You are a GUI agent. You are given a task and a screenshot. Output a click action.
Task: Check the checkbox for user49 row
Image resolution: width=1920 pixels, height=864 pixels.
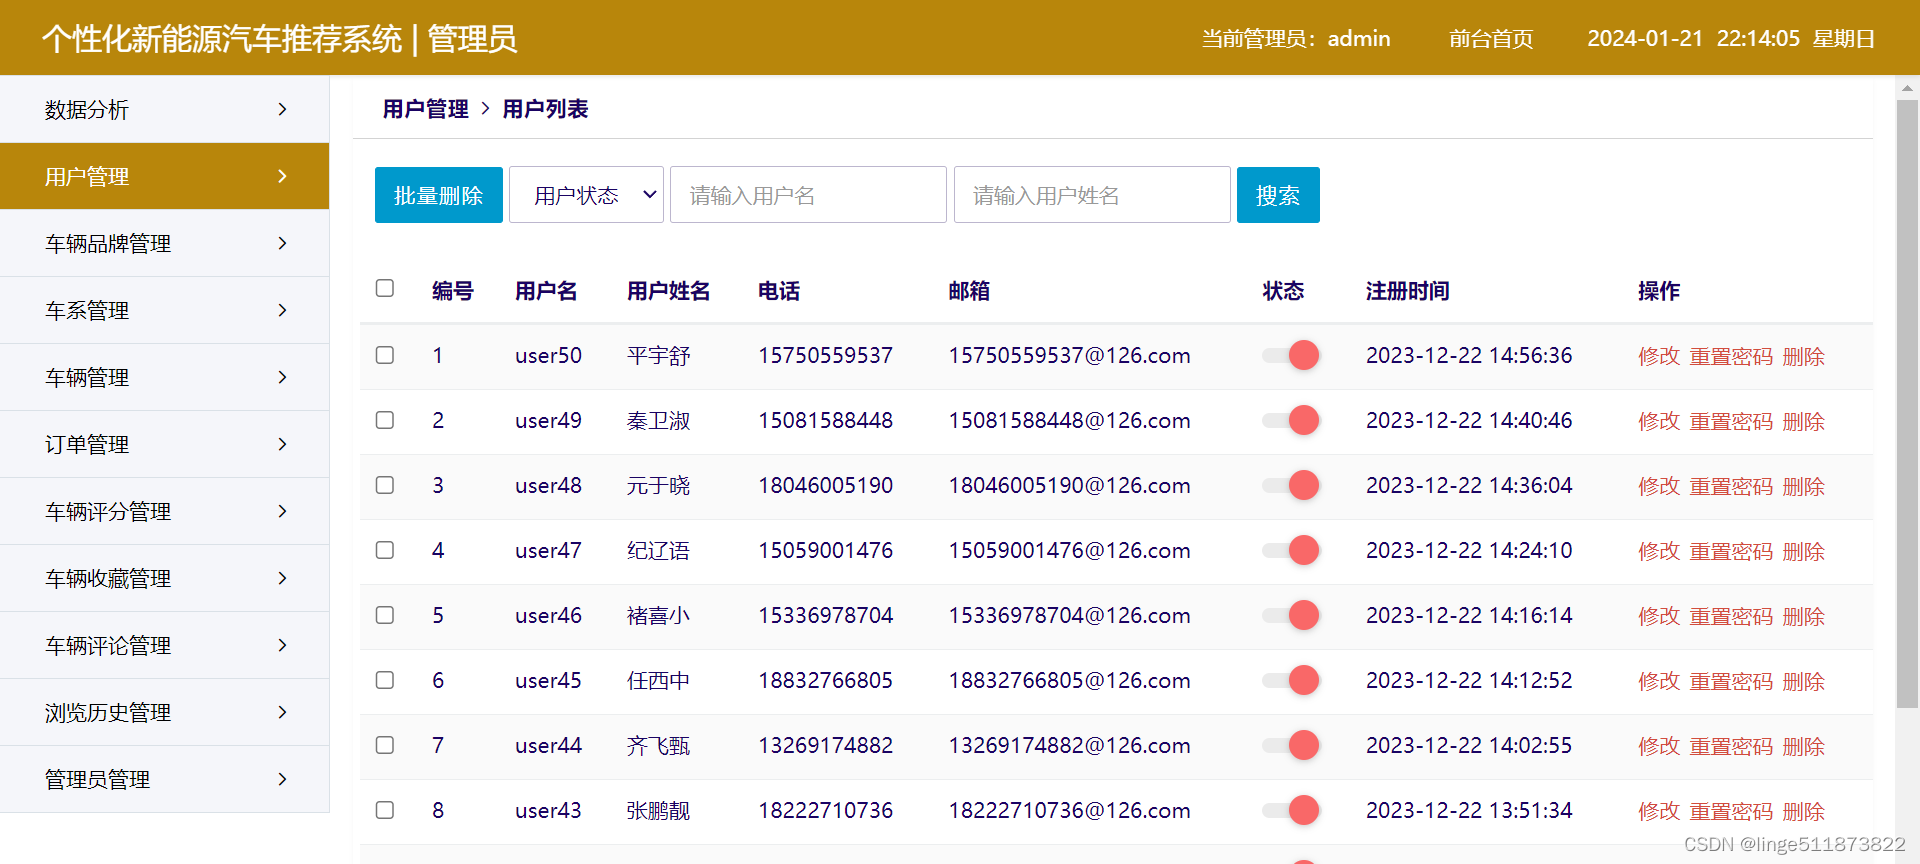[x=385, y=420]
